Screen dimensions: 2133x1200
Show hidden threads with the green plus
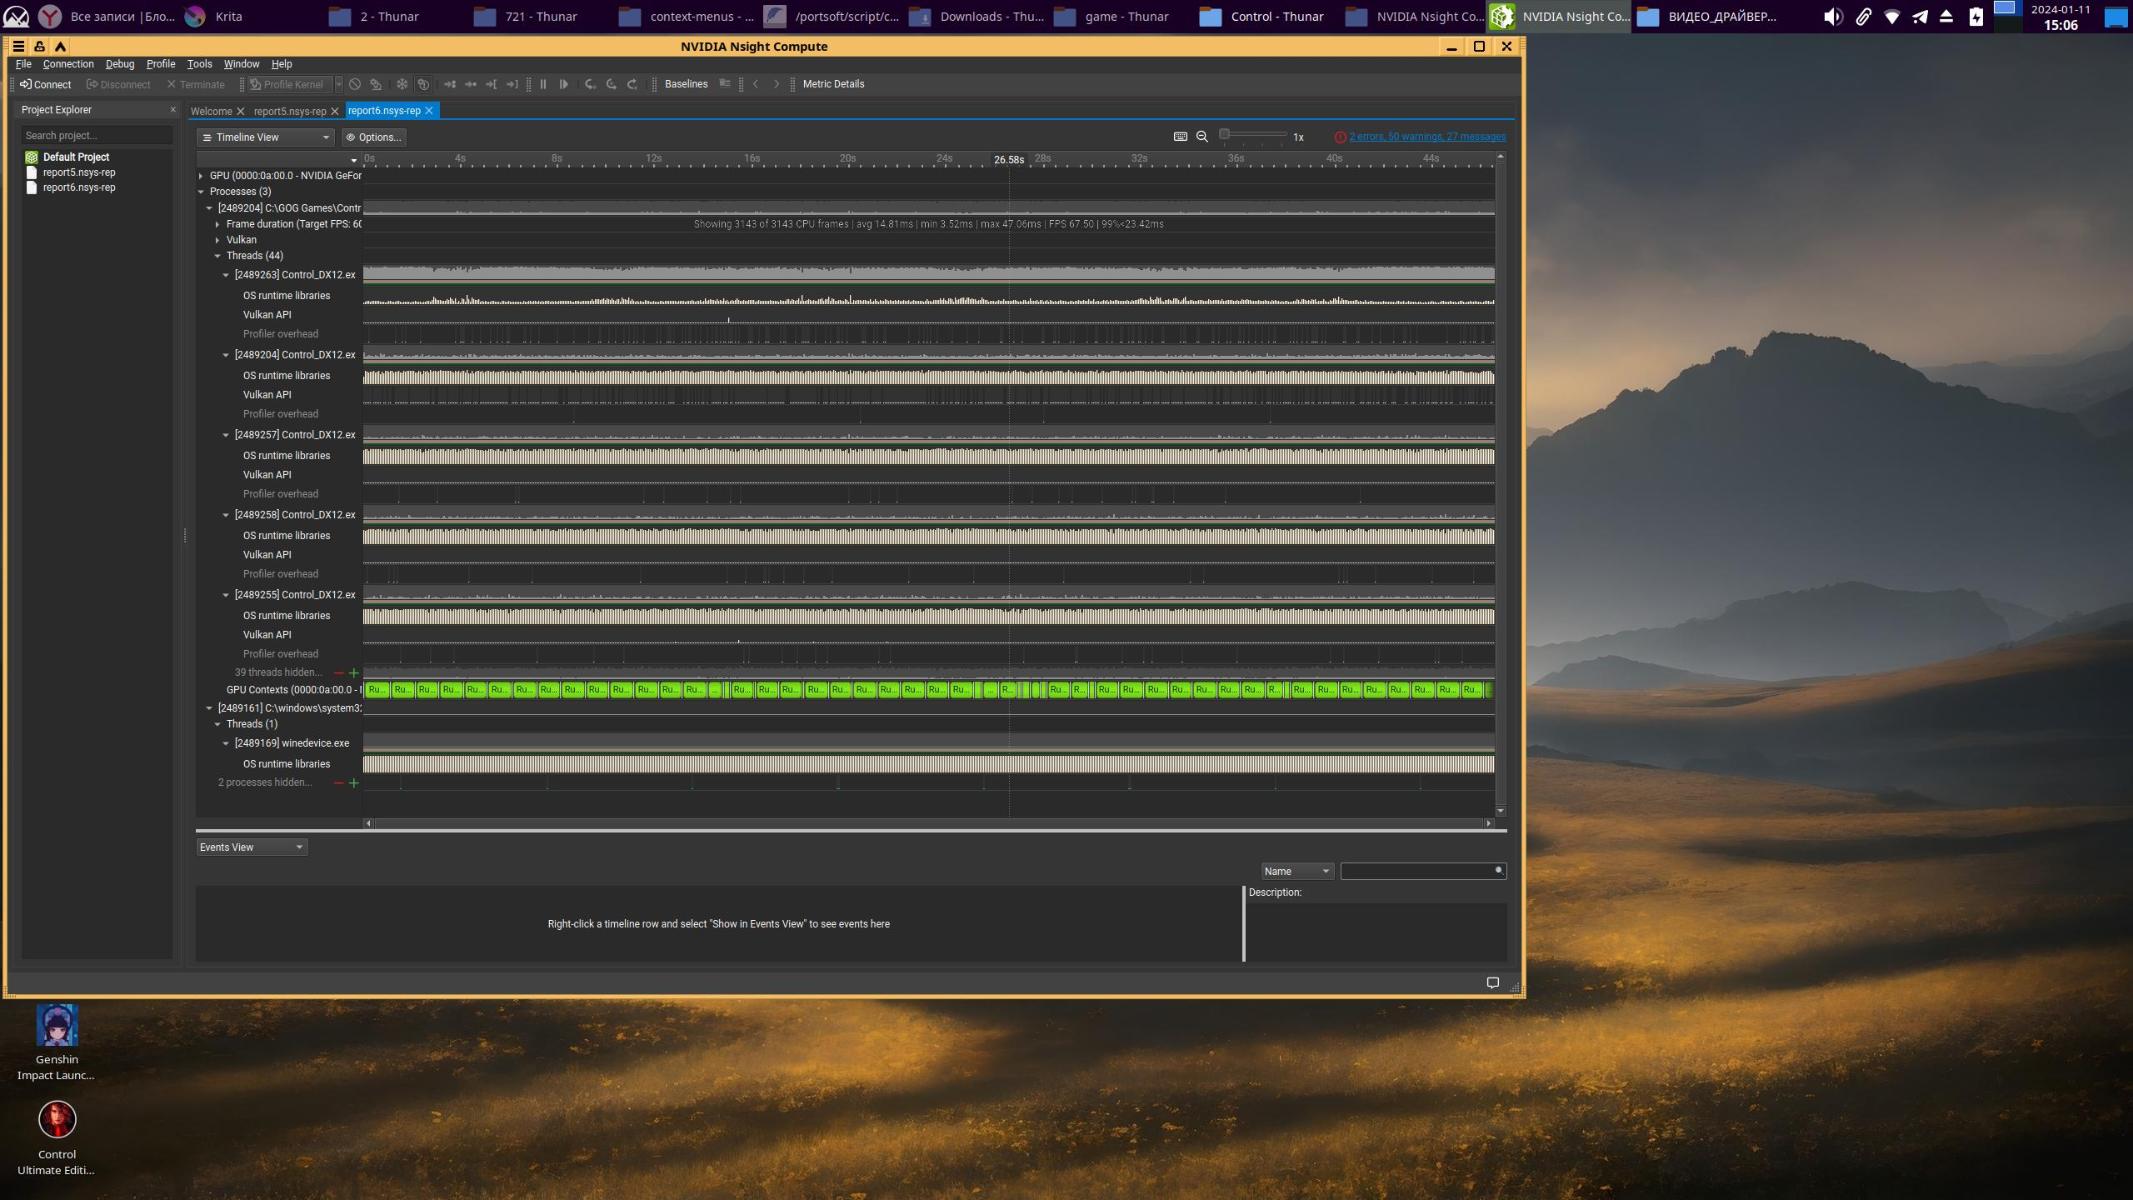354,673
